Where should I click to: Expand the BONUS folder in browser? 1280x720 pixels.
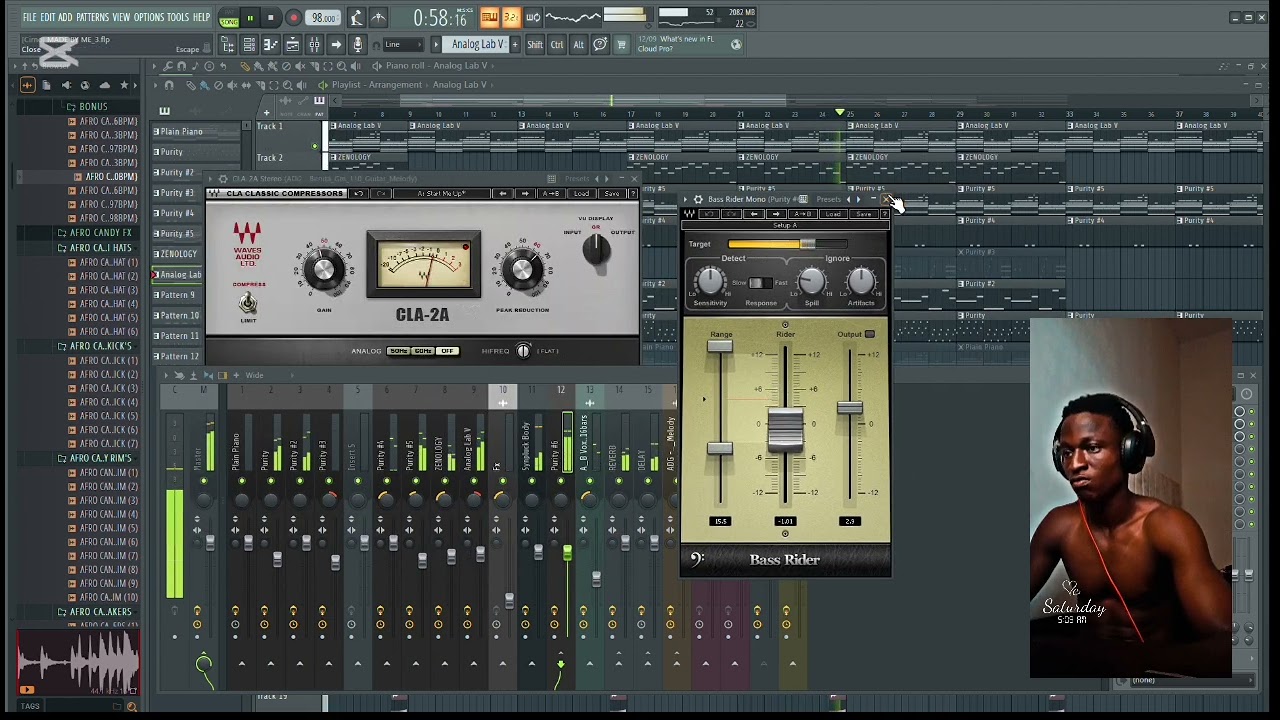click(x=93, y=107)
